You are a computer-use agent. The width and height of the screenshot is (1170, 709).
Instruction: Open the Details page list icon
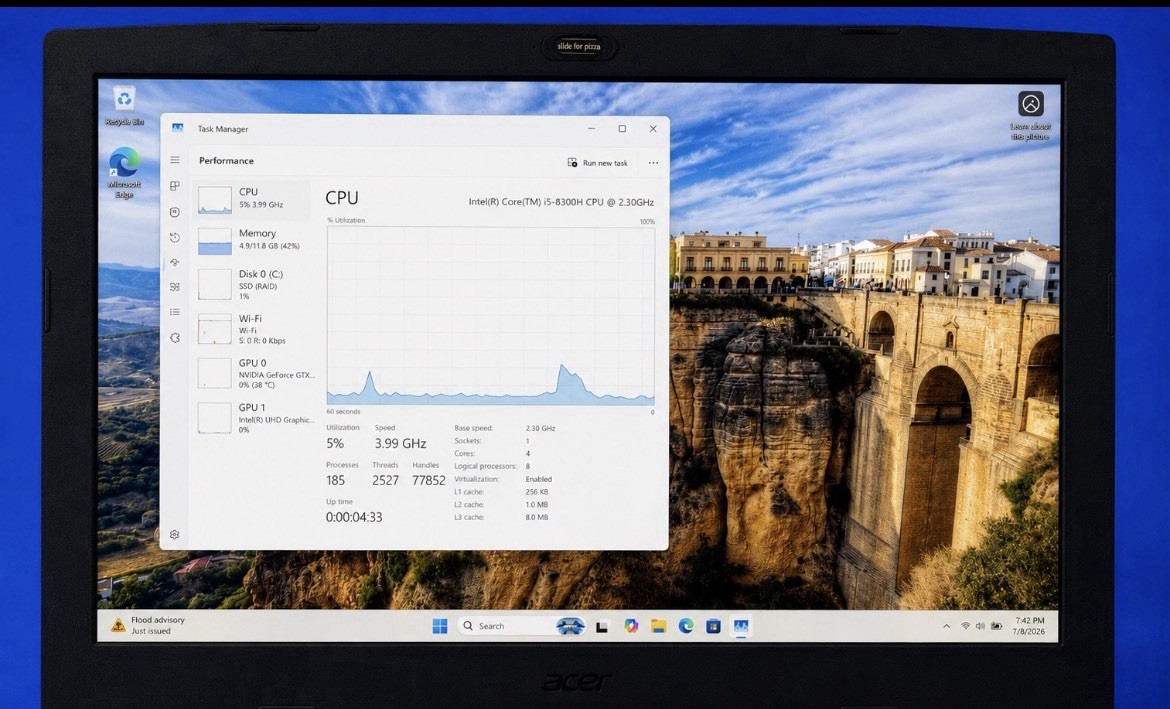click(175, 312)
